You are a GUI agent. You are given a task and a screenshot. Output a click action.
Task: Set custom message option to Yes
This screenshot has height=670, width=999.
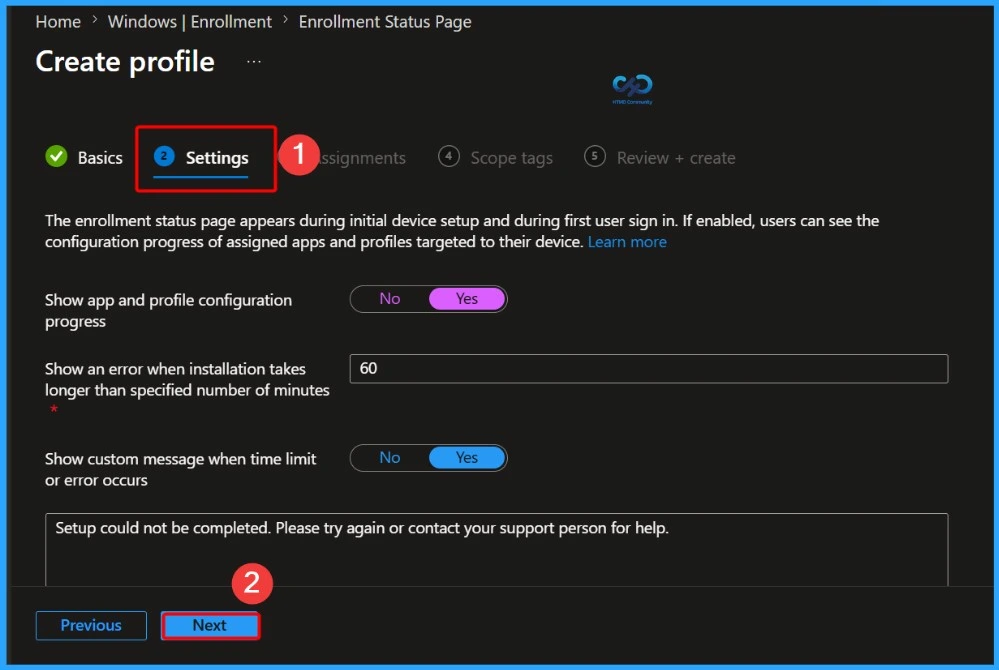(467, 458)
